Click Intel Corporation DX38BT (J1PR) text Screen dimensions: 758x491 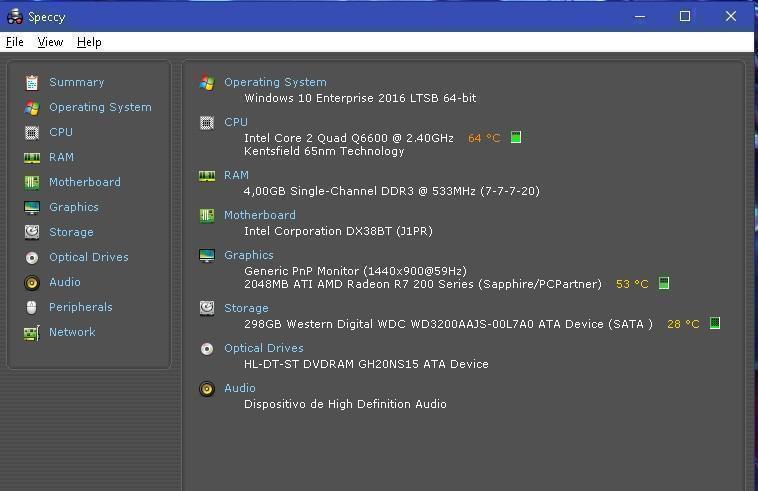coord(338,231)
